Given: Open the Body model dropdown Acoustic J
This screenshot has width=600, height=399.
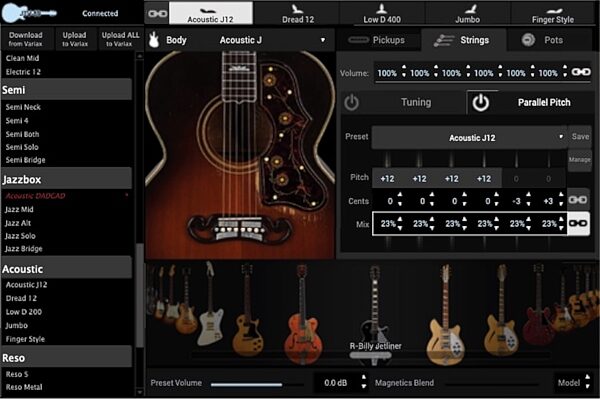Looking at the screenshot, I should pos(272,40).
